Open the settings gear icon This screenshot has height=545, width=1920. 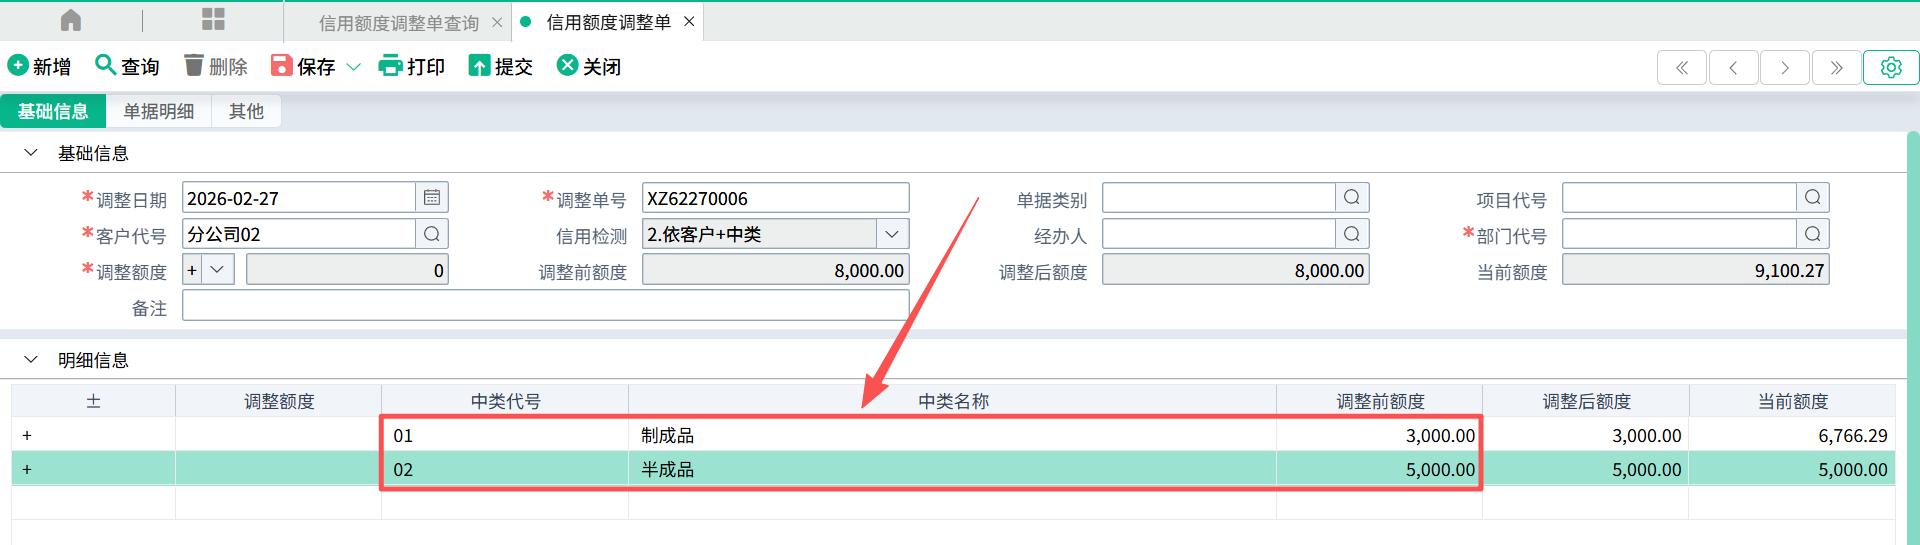pos(1890,67)
